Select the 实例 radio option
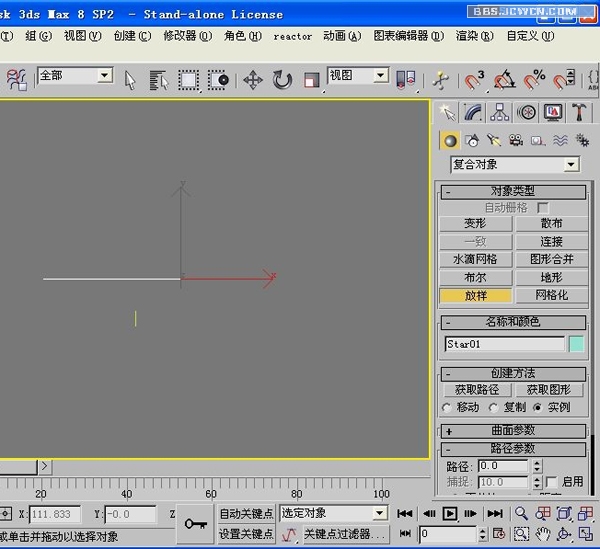The image size is (600, 549). coord(538,408)
